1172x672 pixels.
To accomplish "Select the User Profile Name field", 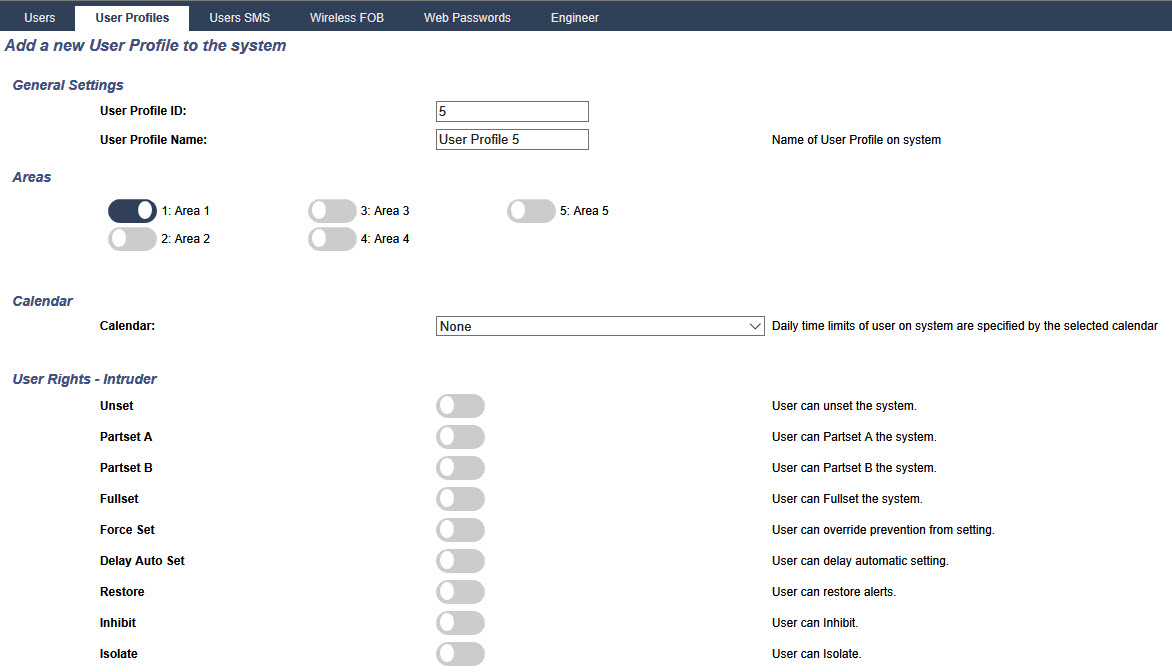I will pyautogui.click(x=511, y=139).
